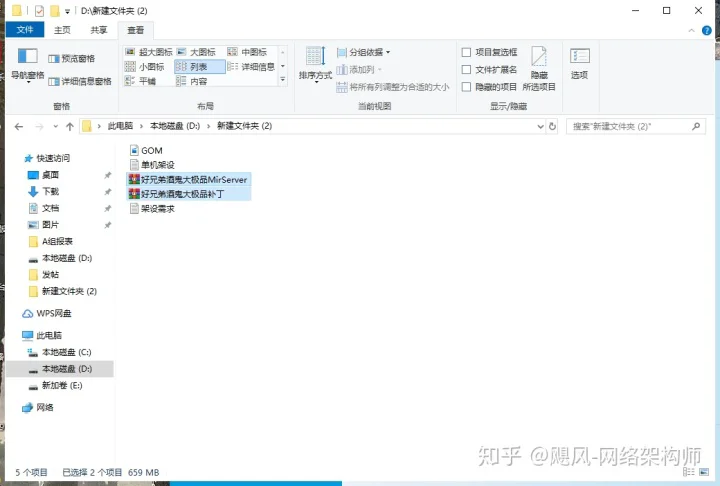Enable the 项目复选框 checkbox
This screenshot has height=486, width=720.
pos(466,52)
